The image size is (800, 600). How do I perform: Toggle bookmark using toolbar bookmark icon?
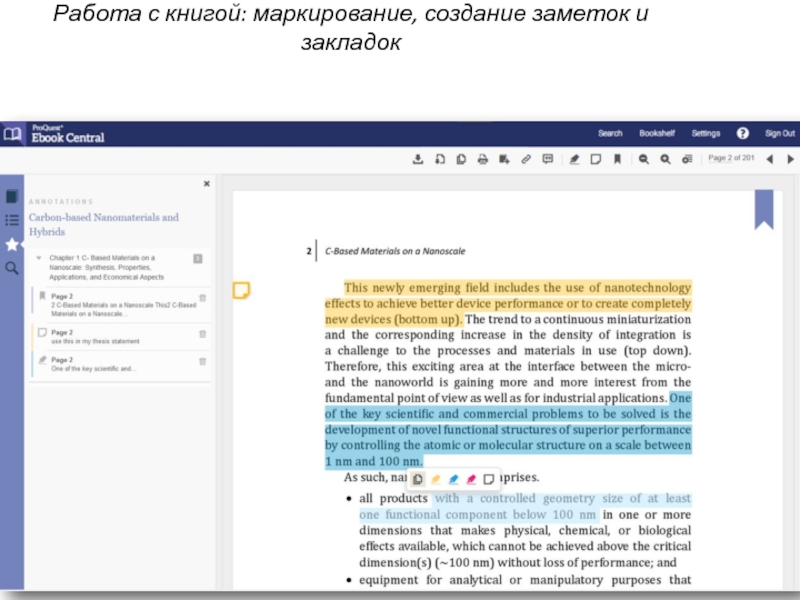coord(618,159)
